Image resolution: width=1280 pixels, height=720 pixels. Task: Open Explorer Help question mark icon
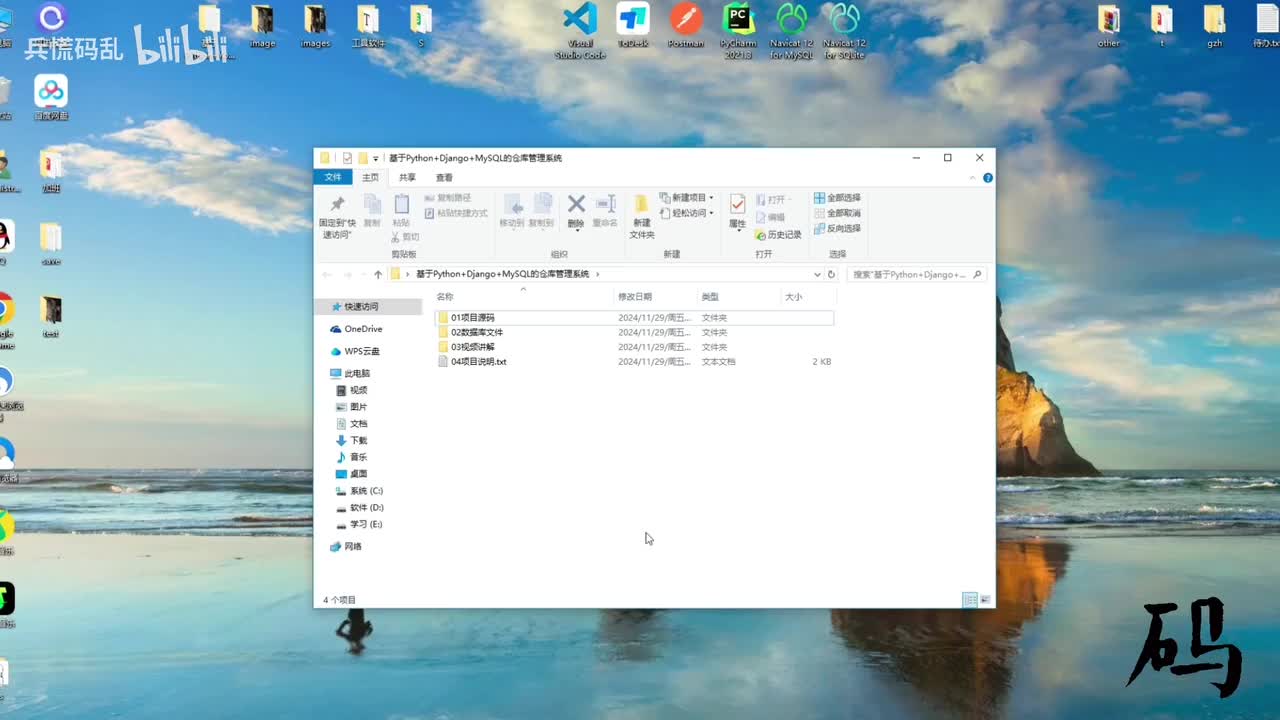pyautogui.click(x=988, y=178)
